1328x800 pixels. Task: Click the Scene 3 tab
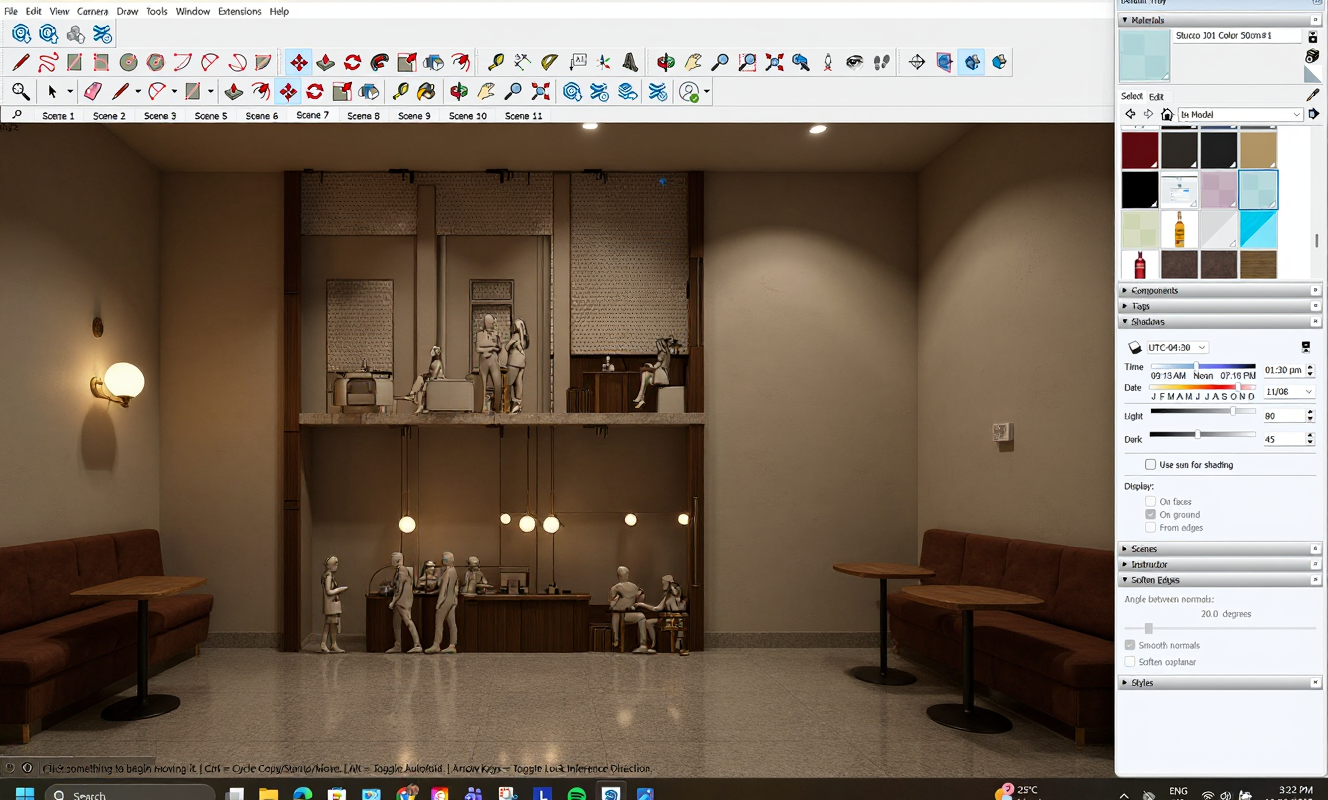tap(160, 116)
